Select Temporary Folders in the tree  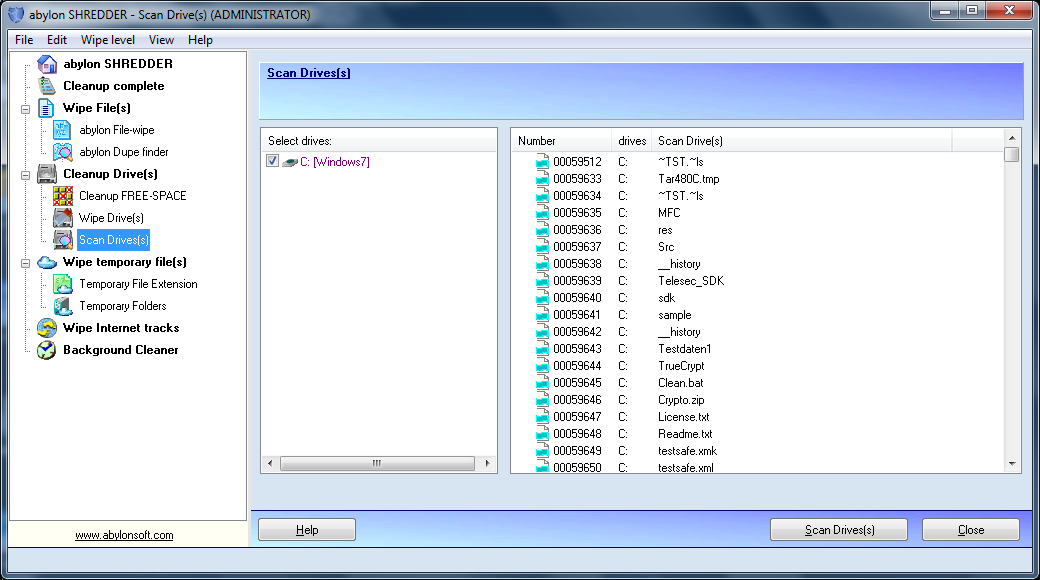123,306
